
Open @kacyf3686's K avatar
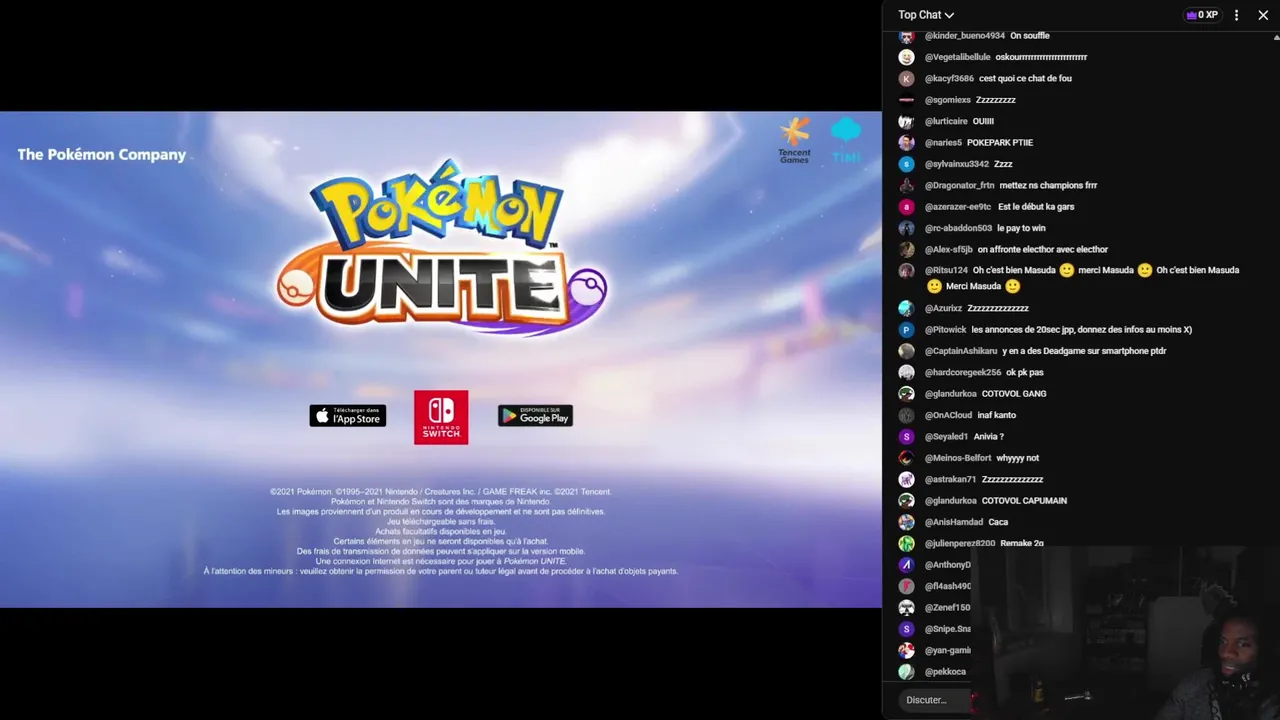click(x=906, y=78)
